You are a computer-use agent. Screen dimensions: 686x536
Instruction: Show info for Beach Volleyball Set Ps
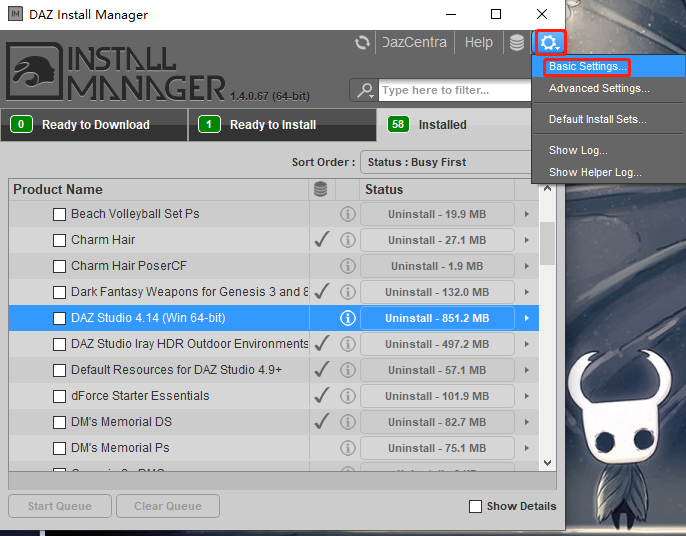tap(348, 214)
